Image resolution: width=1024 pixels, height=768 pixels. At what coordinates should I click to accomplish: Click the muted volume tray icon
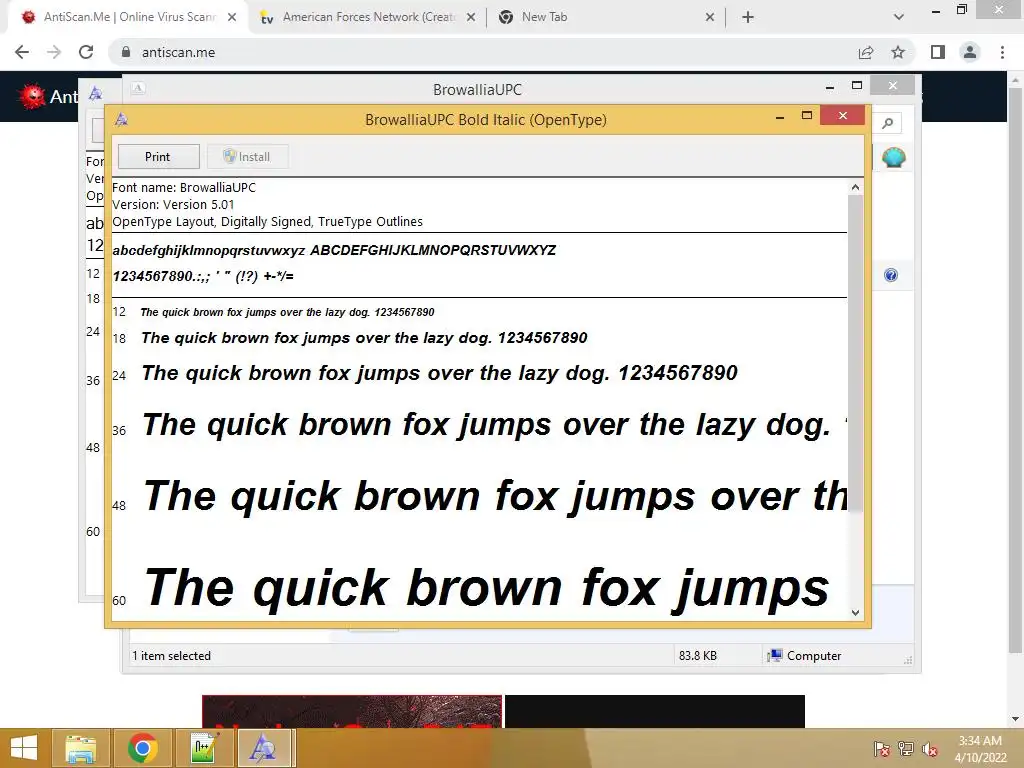pyautogui.click(x=930, y=749)
